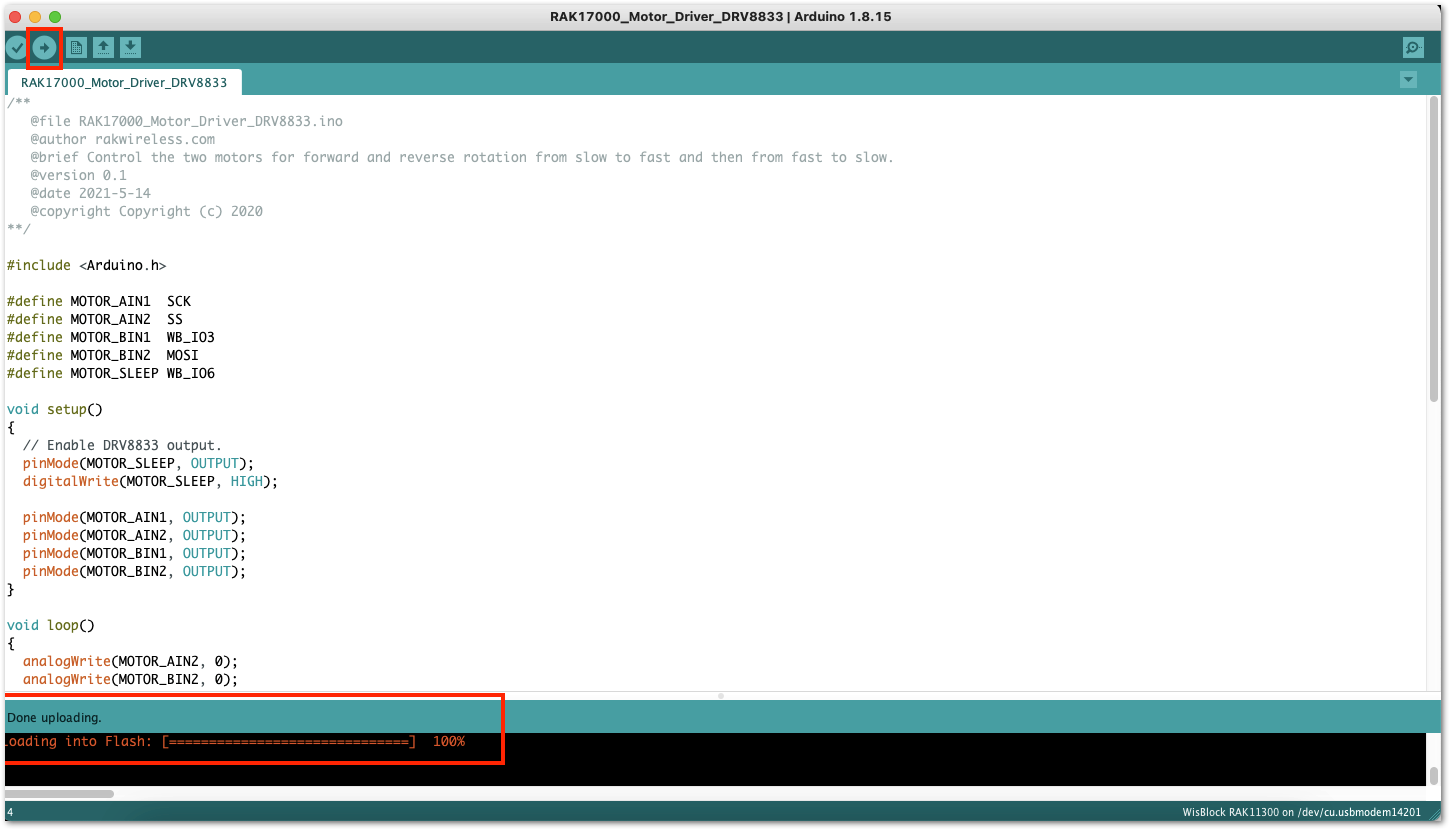Screen dimensions: 1450x830
Task: Click the '@version 0.1' comment line
Action: [x=78, y=175]
